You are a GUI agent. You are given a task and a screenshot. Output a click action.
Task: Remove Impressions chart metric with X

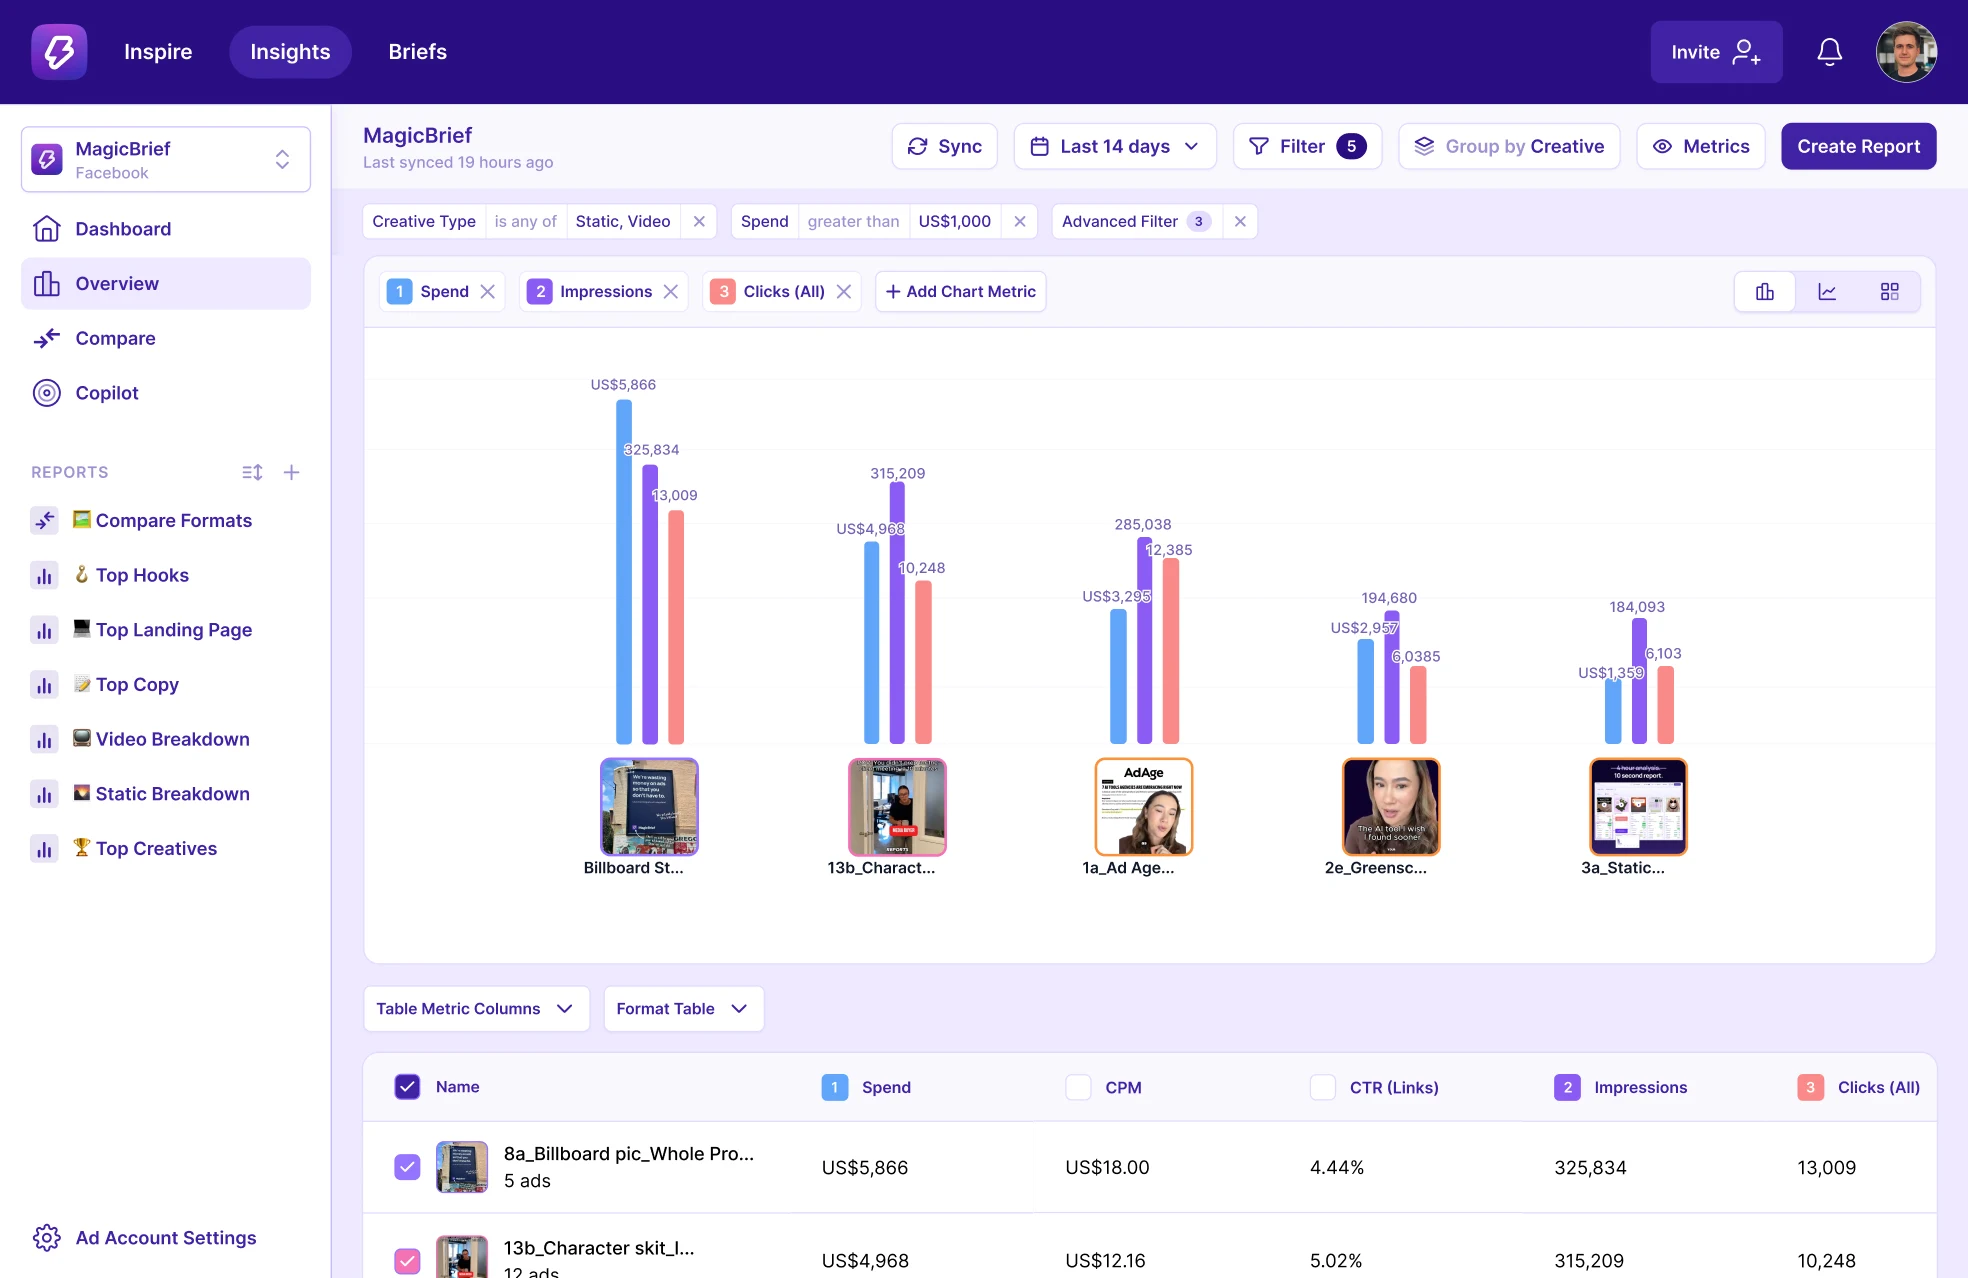[671, 292]
